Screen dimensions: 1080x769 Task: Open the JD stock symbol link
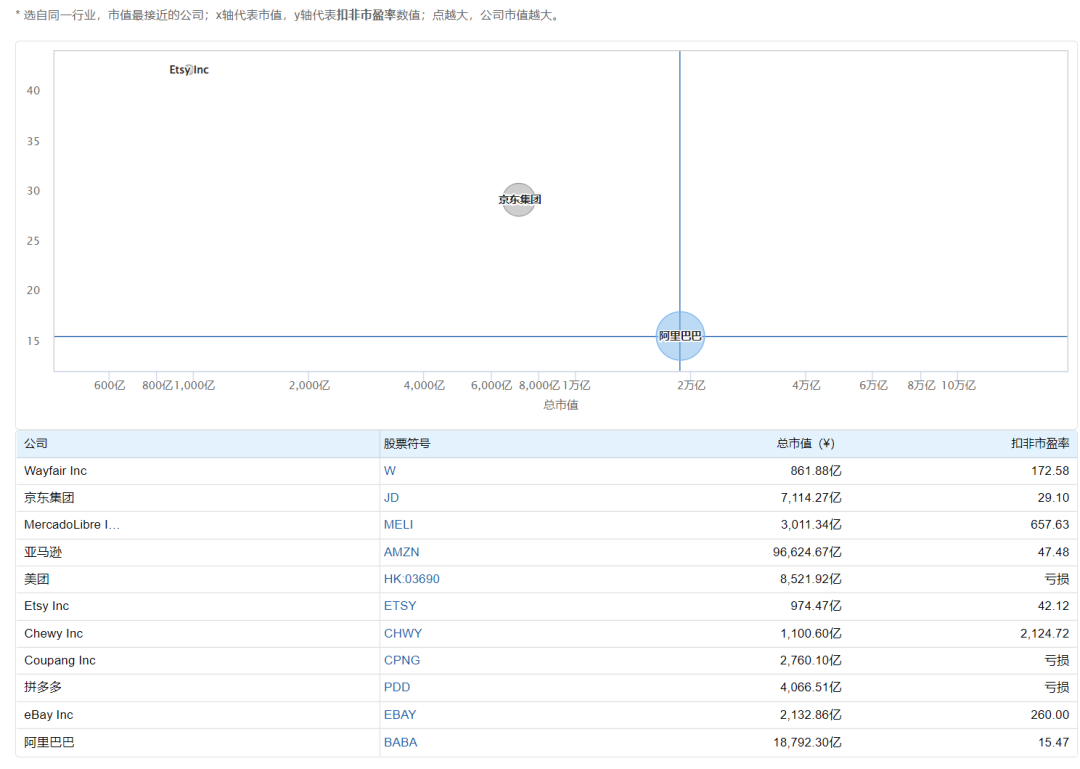391,498
